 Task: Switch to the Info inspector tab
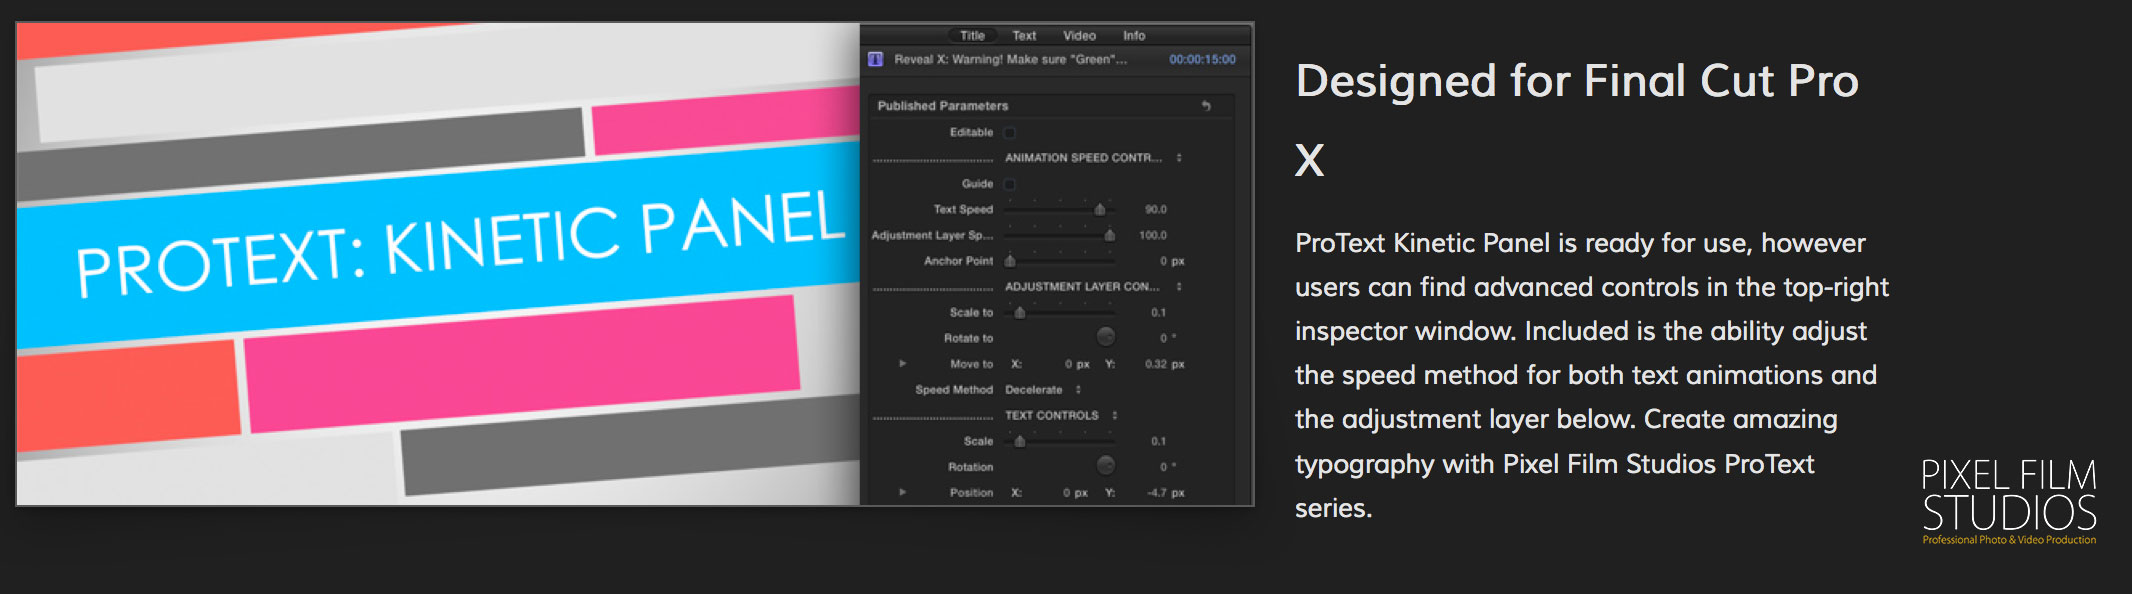pyautogui.click(x=1134, y=36)
